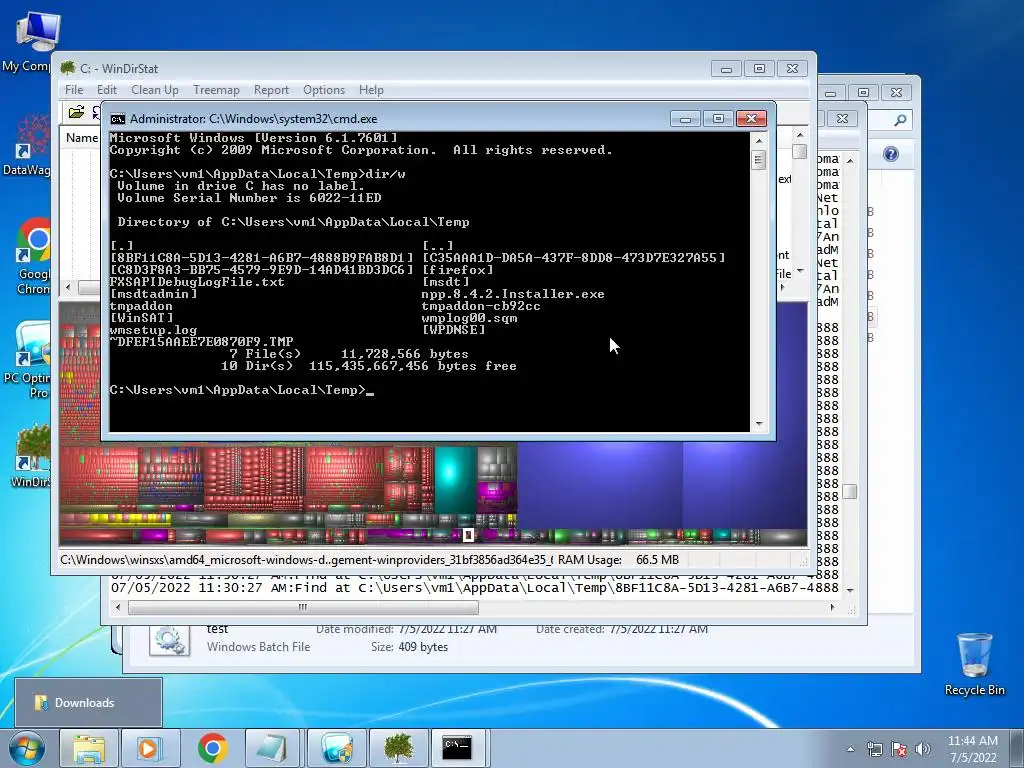1024x768 pixels.
Task: Click 'Size: 409 bytes' in details pane
Action: [x=409, y=647]
